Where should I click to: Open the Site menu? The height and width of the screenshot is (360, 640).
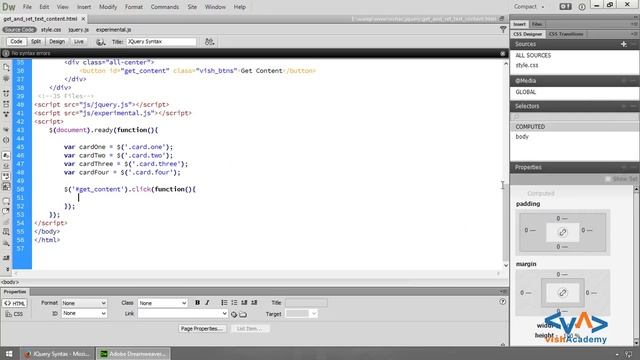click(192, 7)
